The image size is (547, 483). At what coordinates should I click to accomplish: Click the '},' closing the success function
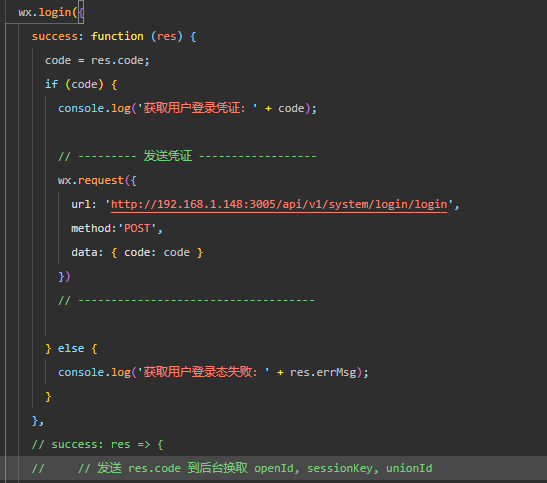coord(38,421)
